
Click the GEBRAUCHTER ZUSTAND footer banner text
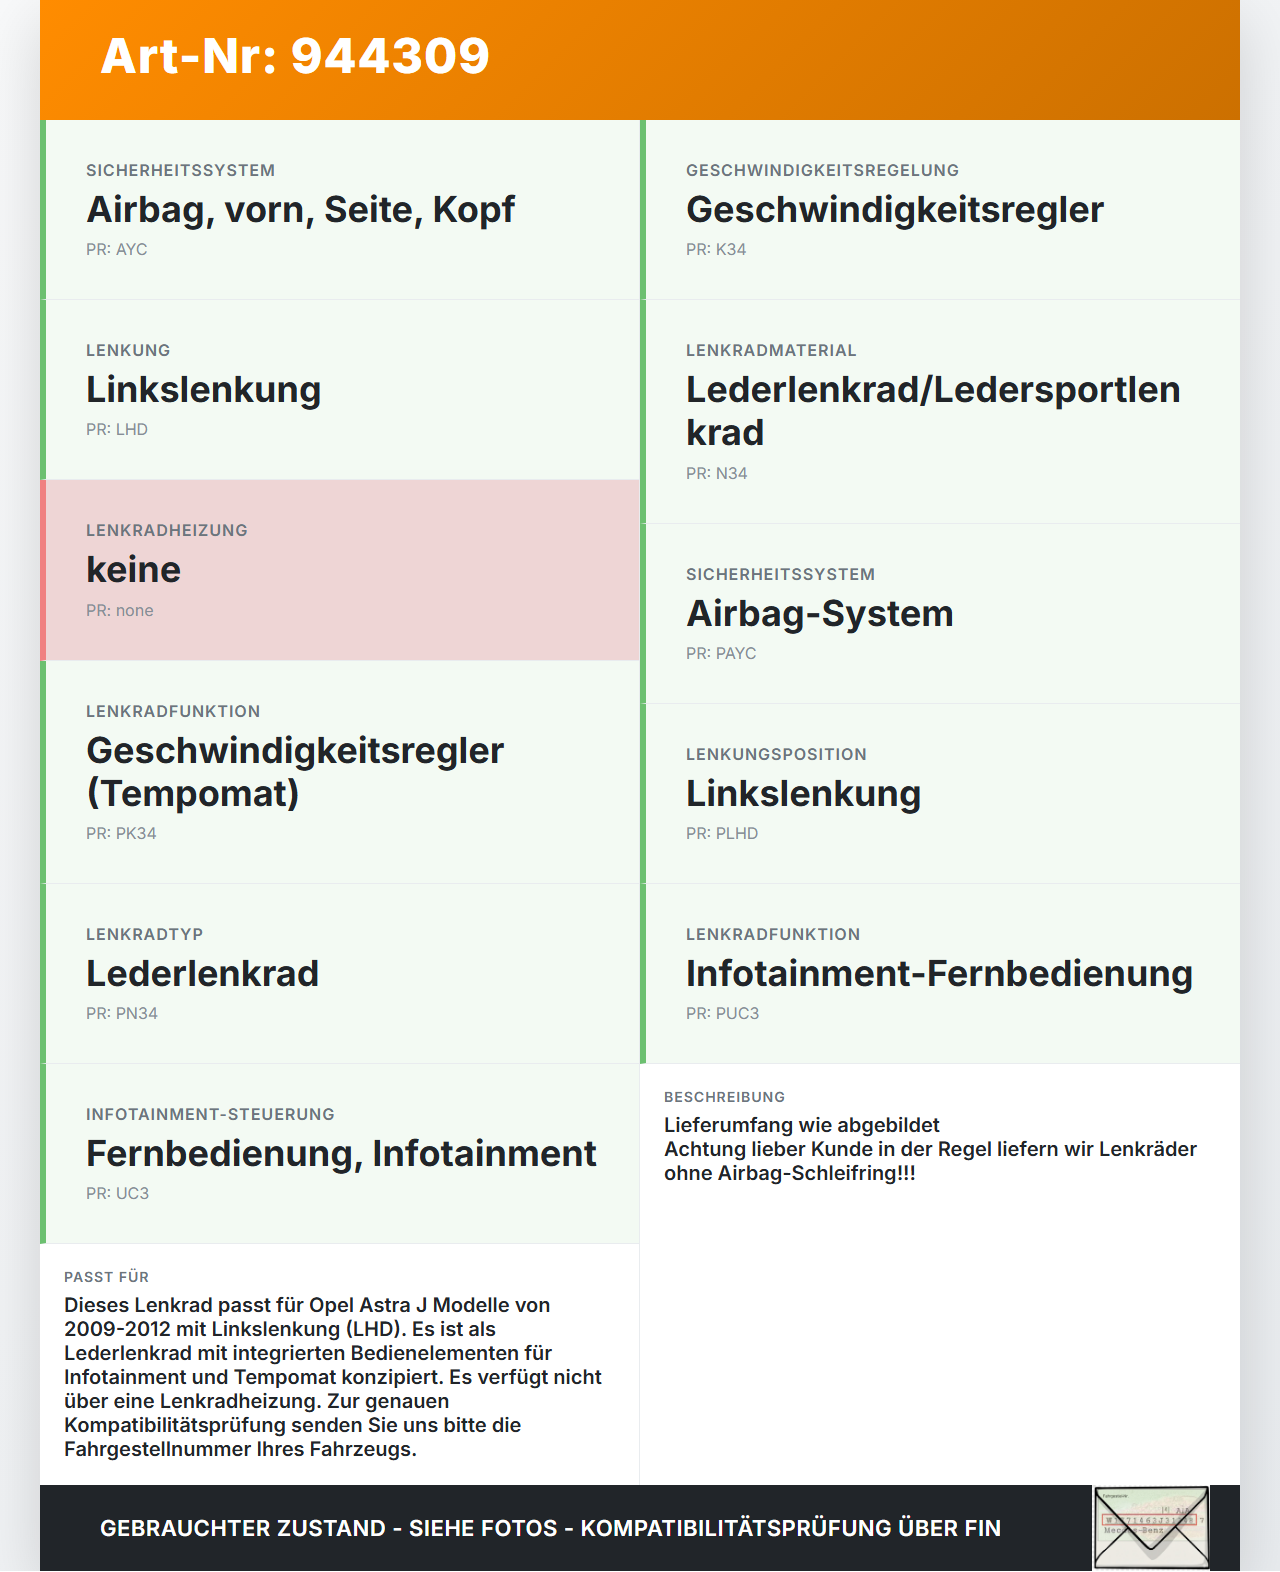click(550, 1528)
